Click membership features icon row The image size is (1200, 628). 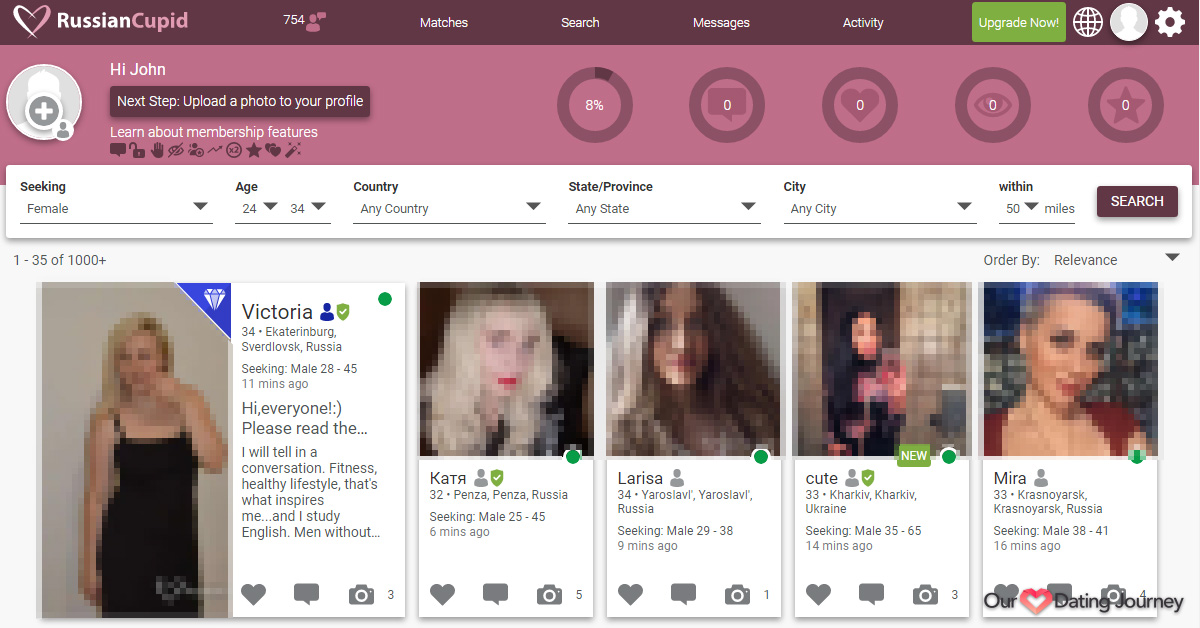(x=206, y=150)
